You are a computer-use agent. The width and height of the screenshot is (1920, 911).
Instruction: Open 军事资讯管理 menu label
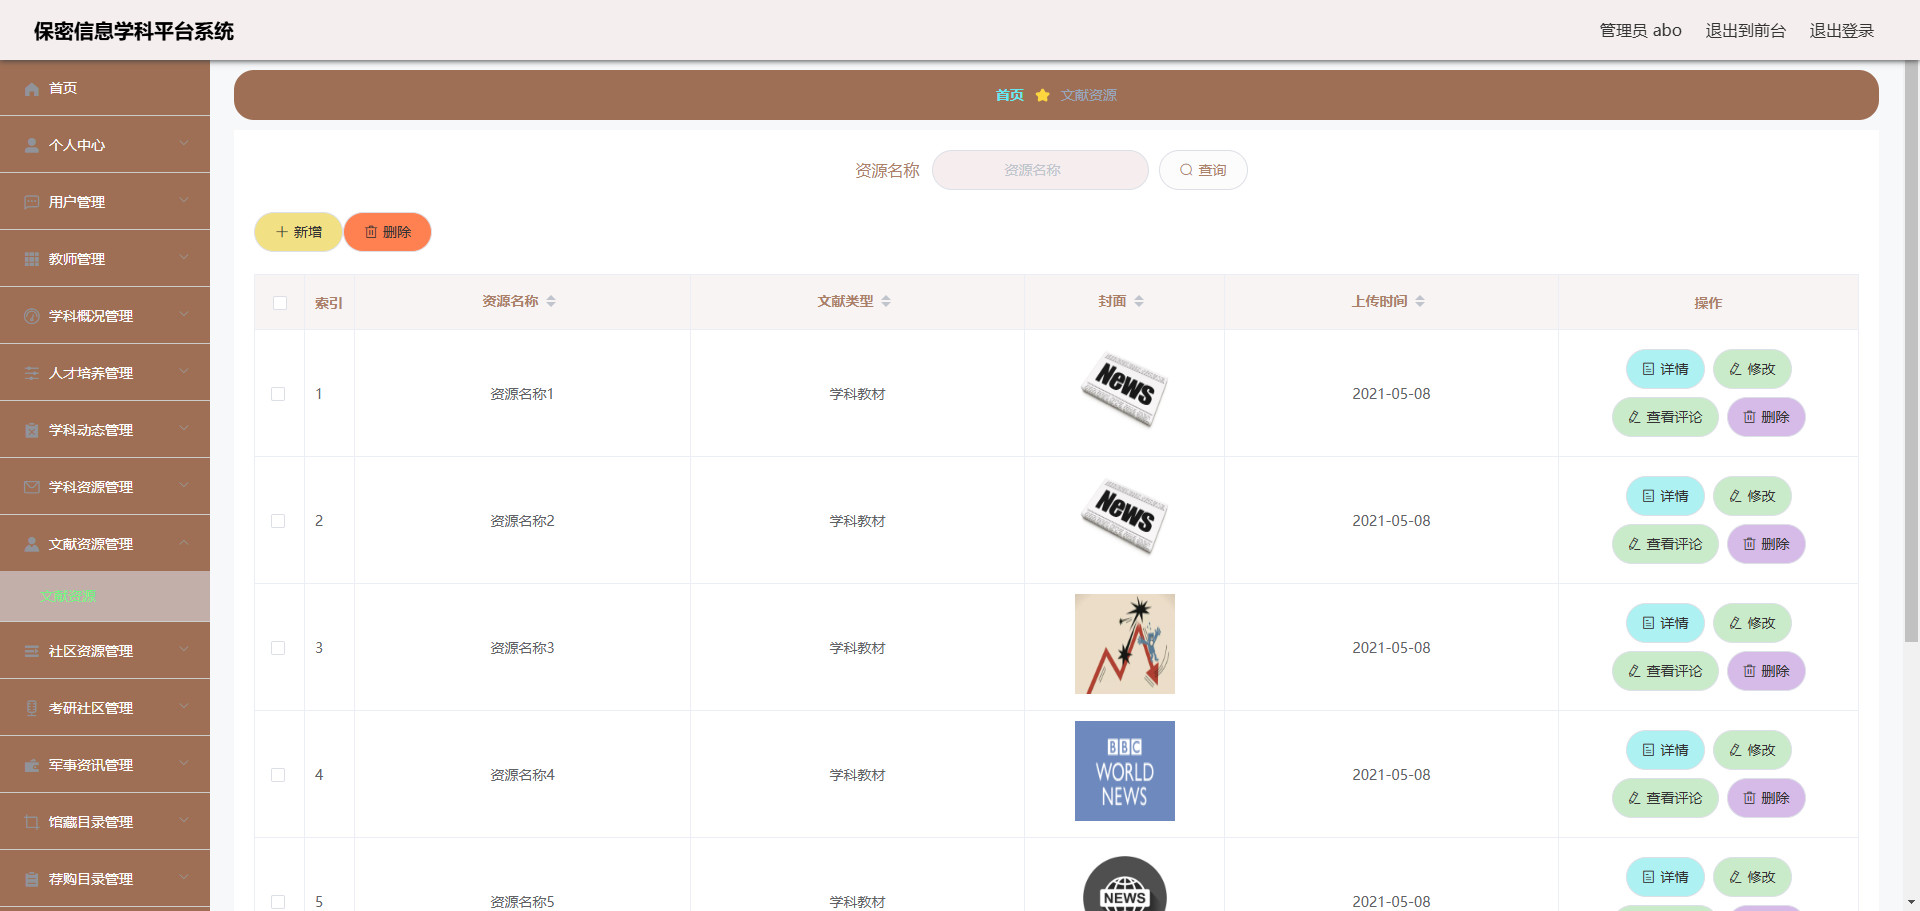tap(91, 765)
